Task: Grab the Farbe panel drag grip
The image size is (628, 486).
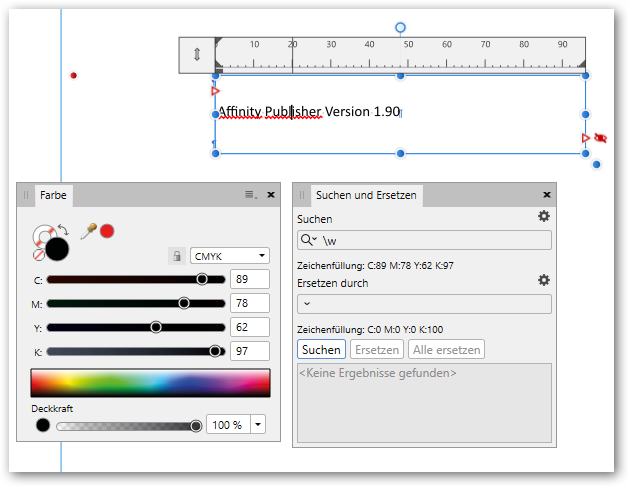Action: click(26, 195)
